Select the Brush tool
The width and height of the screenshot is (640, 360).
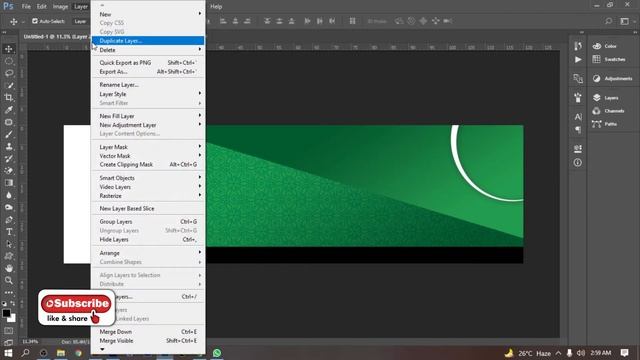point(9,134)
